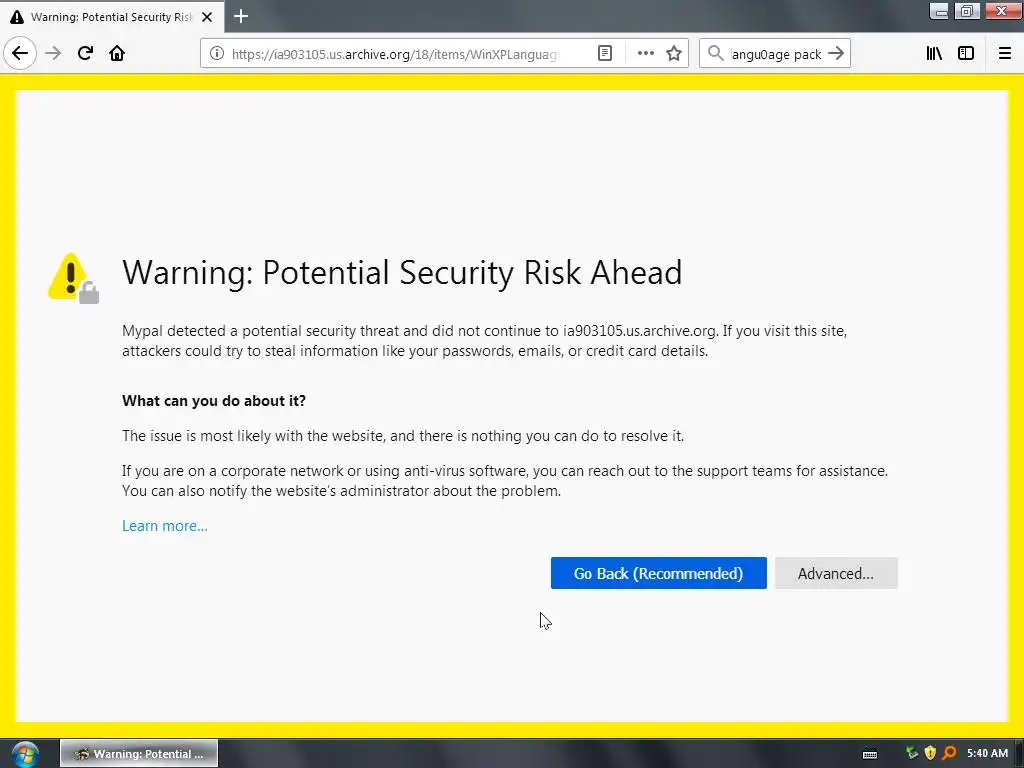
Task: Open the Library icon
Action: pos(934,54)
